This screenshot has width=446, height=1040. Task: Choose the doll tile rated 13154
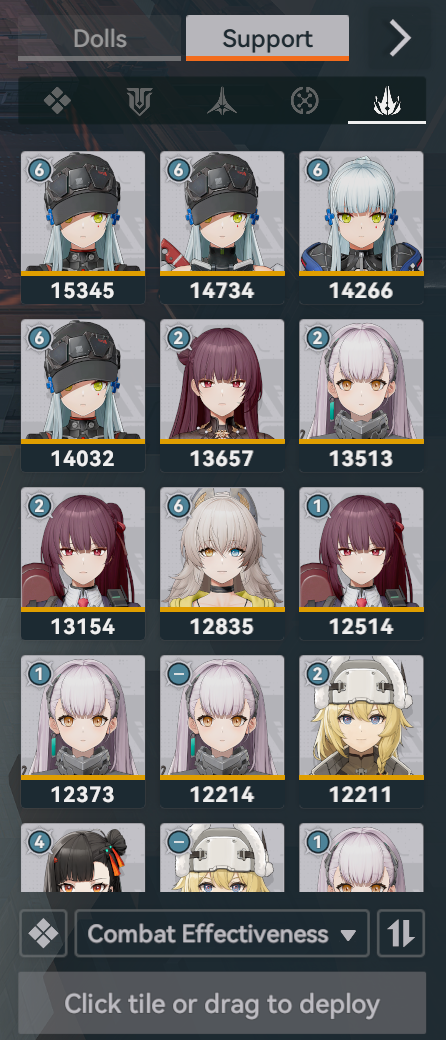click(83, 564)
